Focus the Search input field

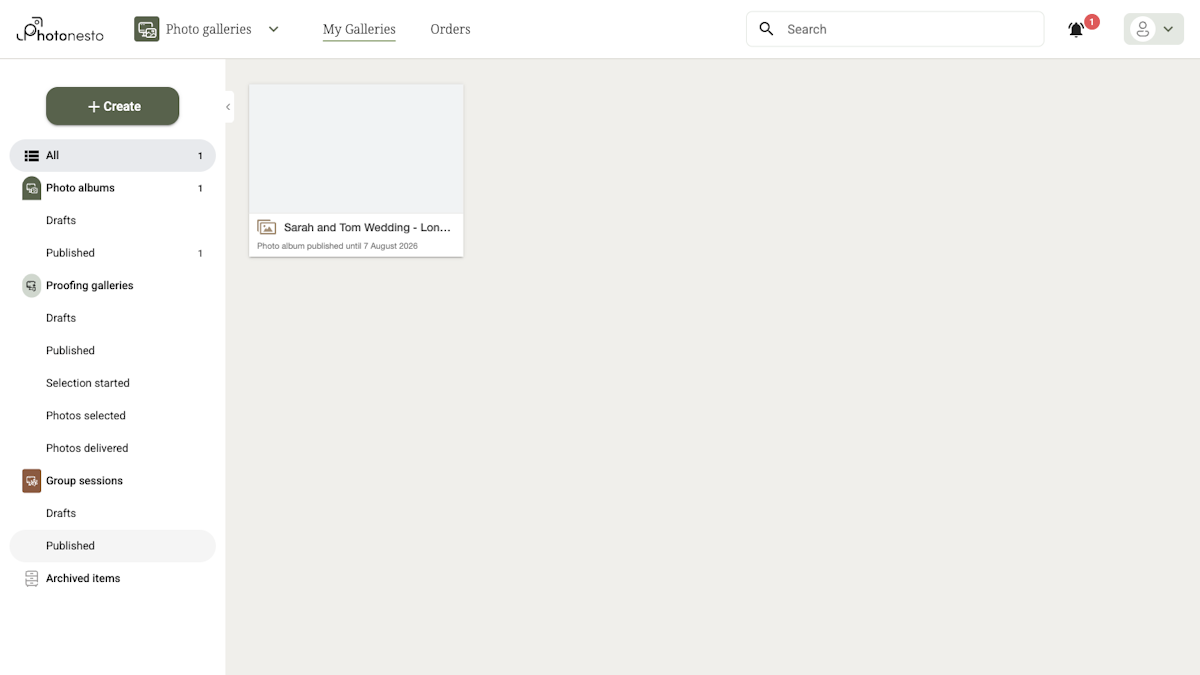[895, 29]
